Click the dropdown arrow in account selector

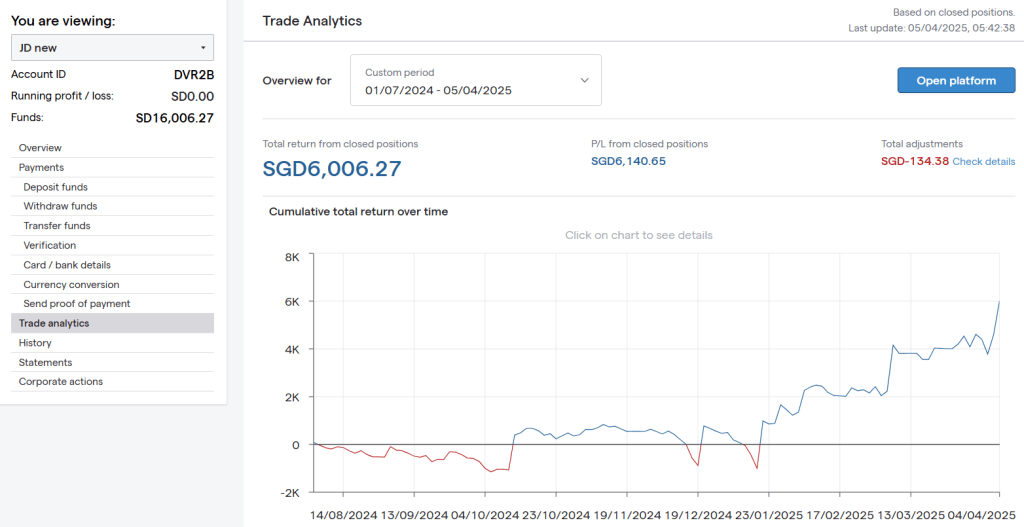(203, 48)
